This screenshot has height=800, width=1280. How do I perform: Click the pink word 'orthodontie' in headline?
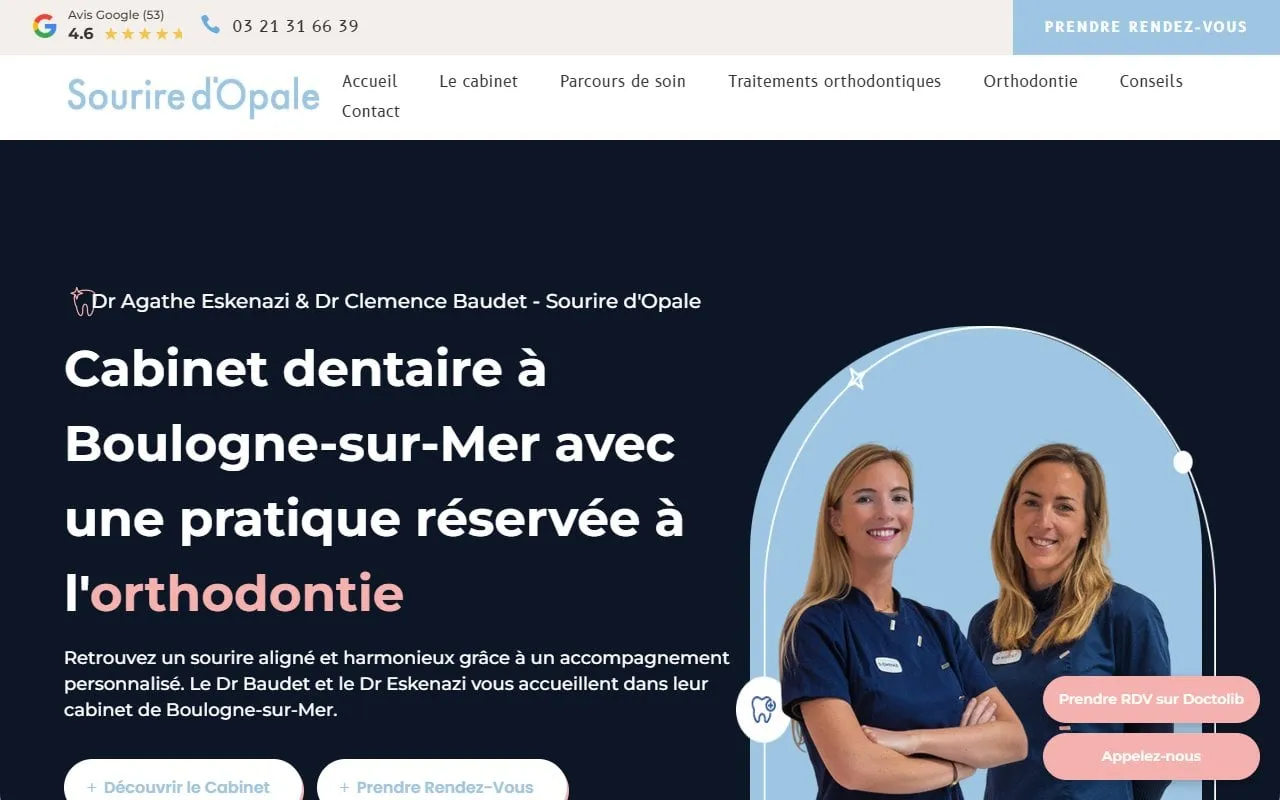(x=247, y=594)
